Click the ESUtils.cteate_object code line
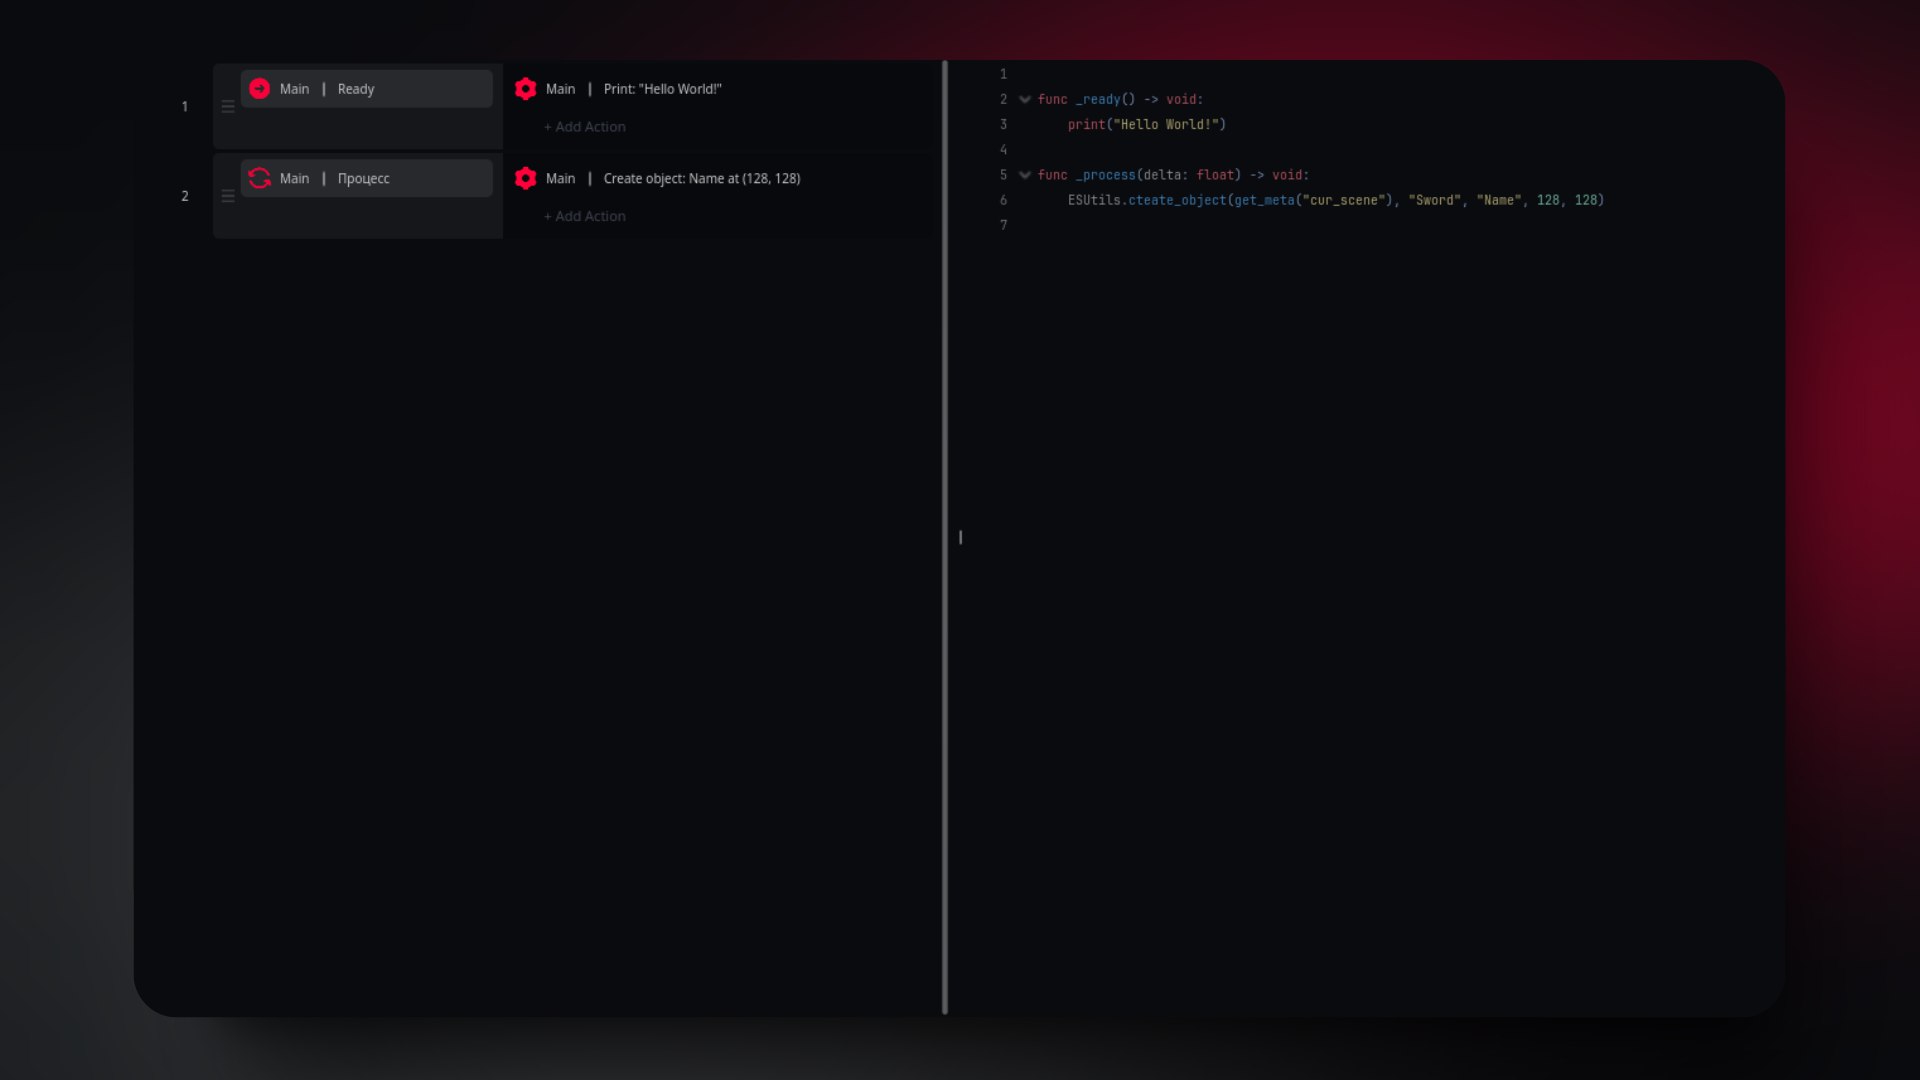The image size is (1920, 1080). click(x=1335, y=200)
